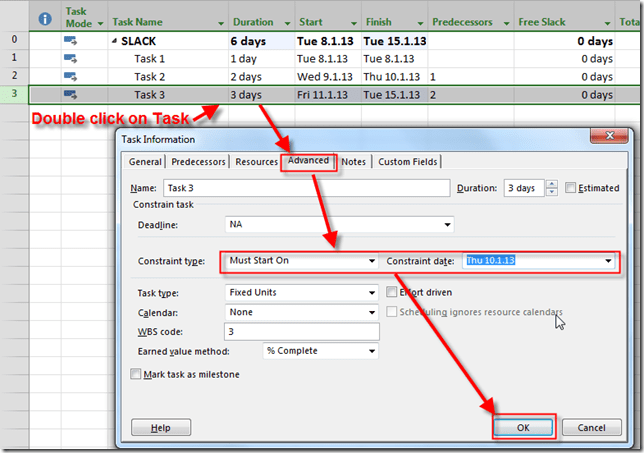Open the Notes tab

[353, 162]
